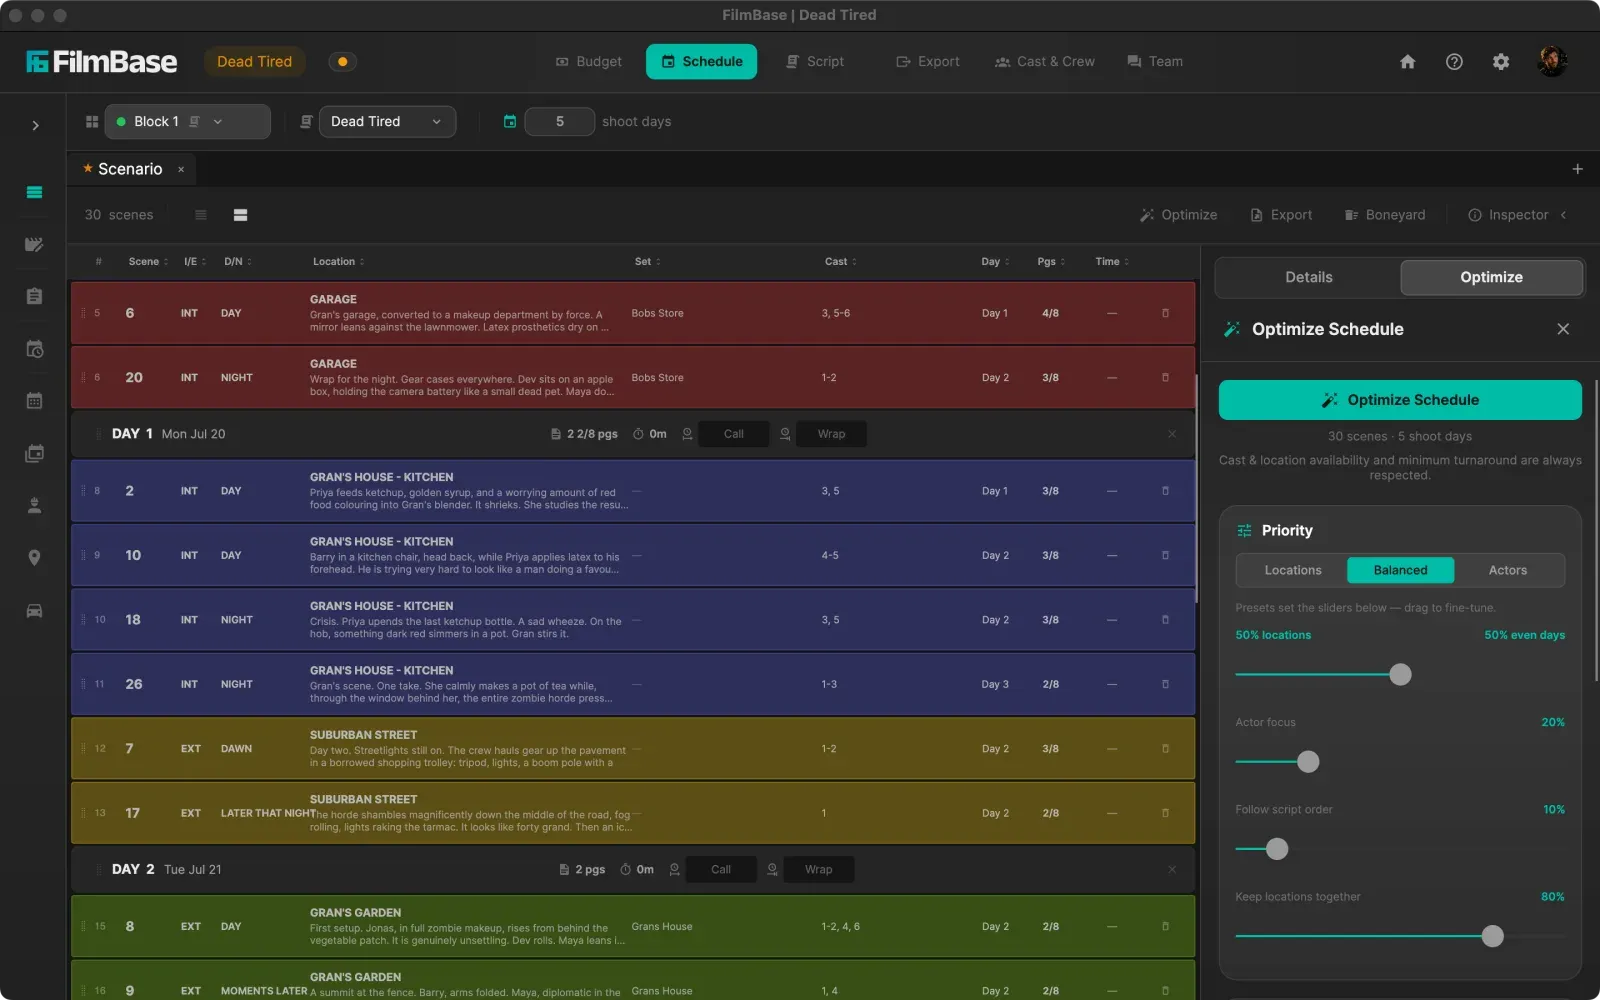Sort by Day column header
1600x1000 pixels.
(995, 262)
